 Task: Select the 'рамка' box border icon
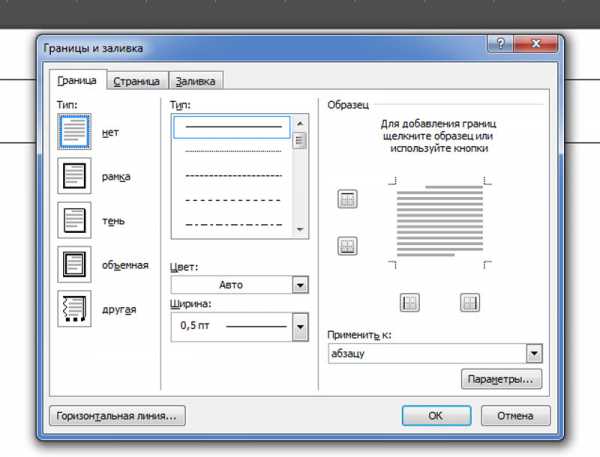click(x=74, y=176)
